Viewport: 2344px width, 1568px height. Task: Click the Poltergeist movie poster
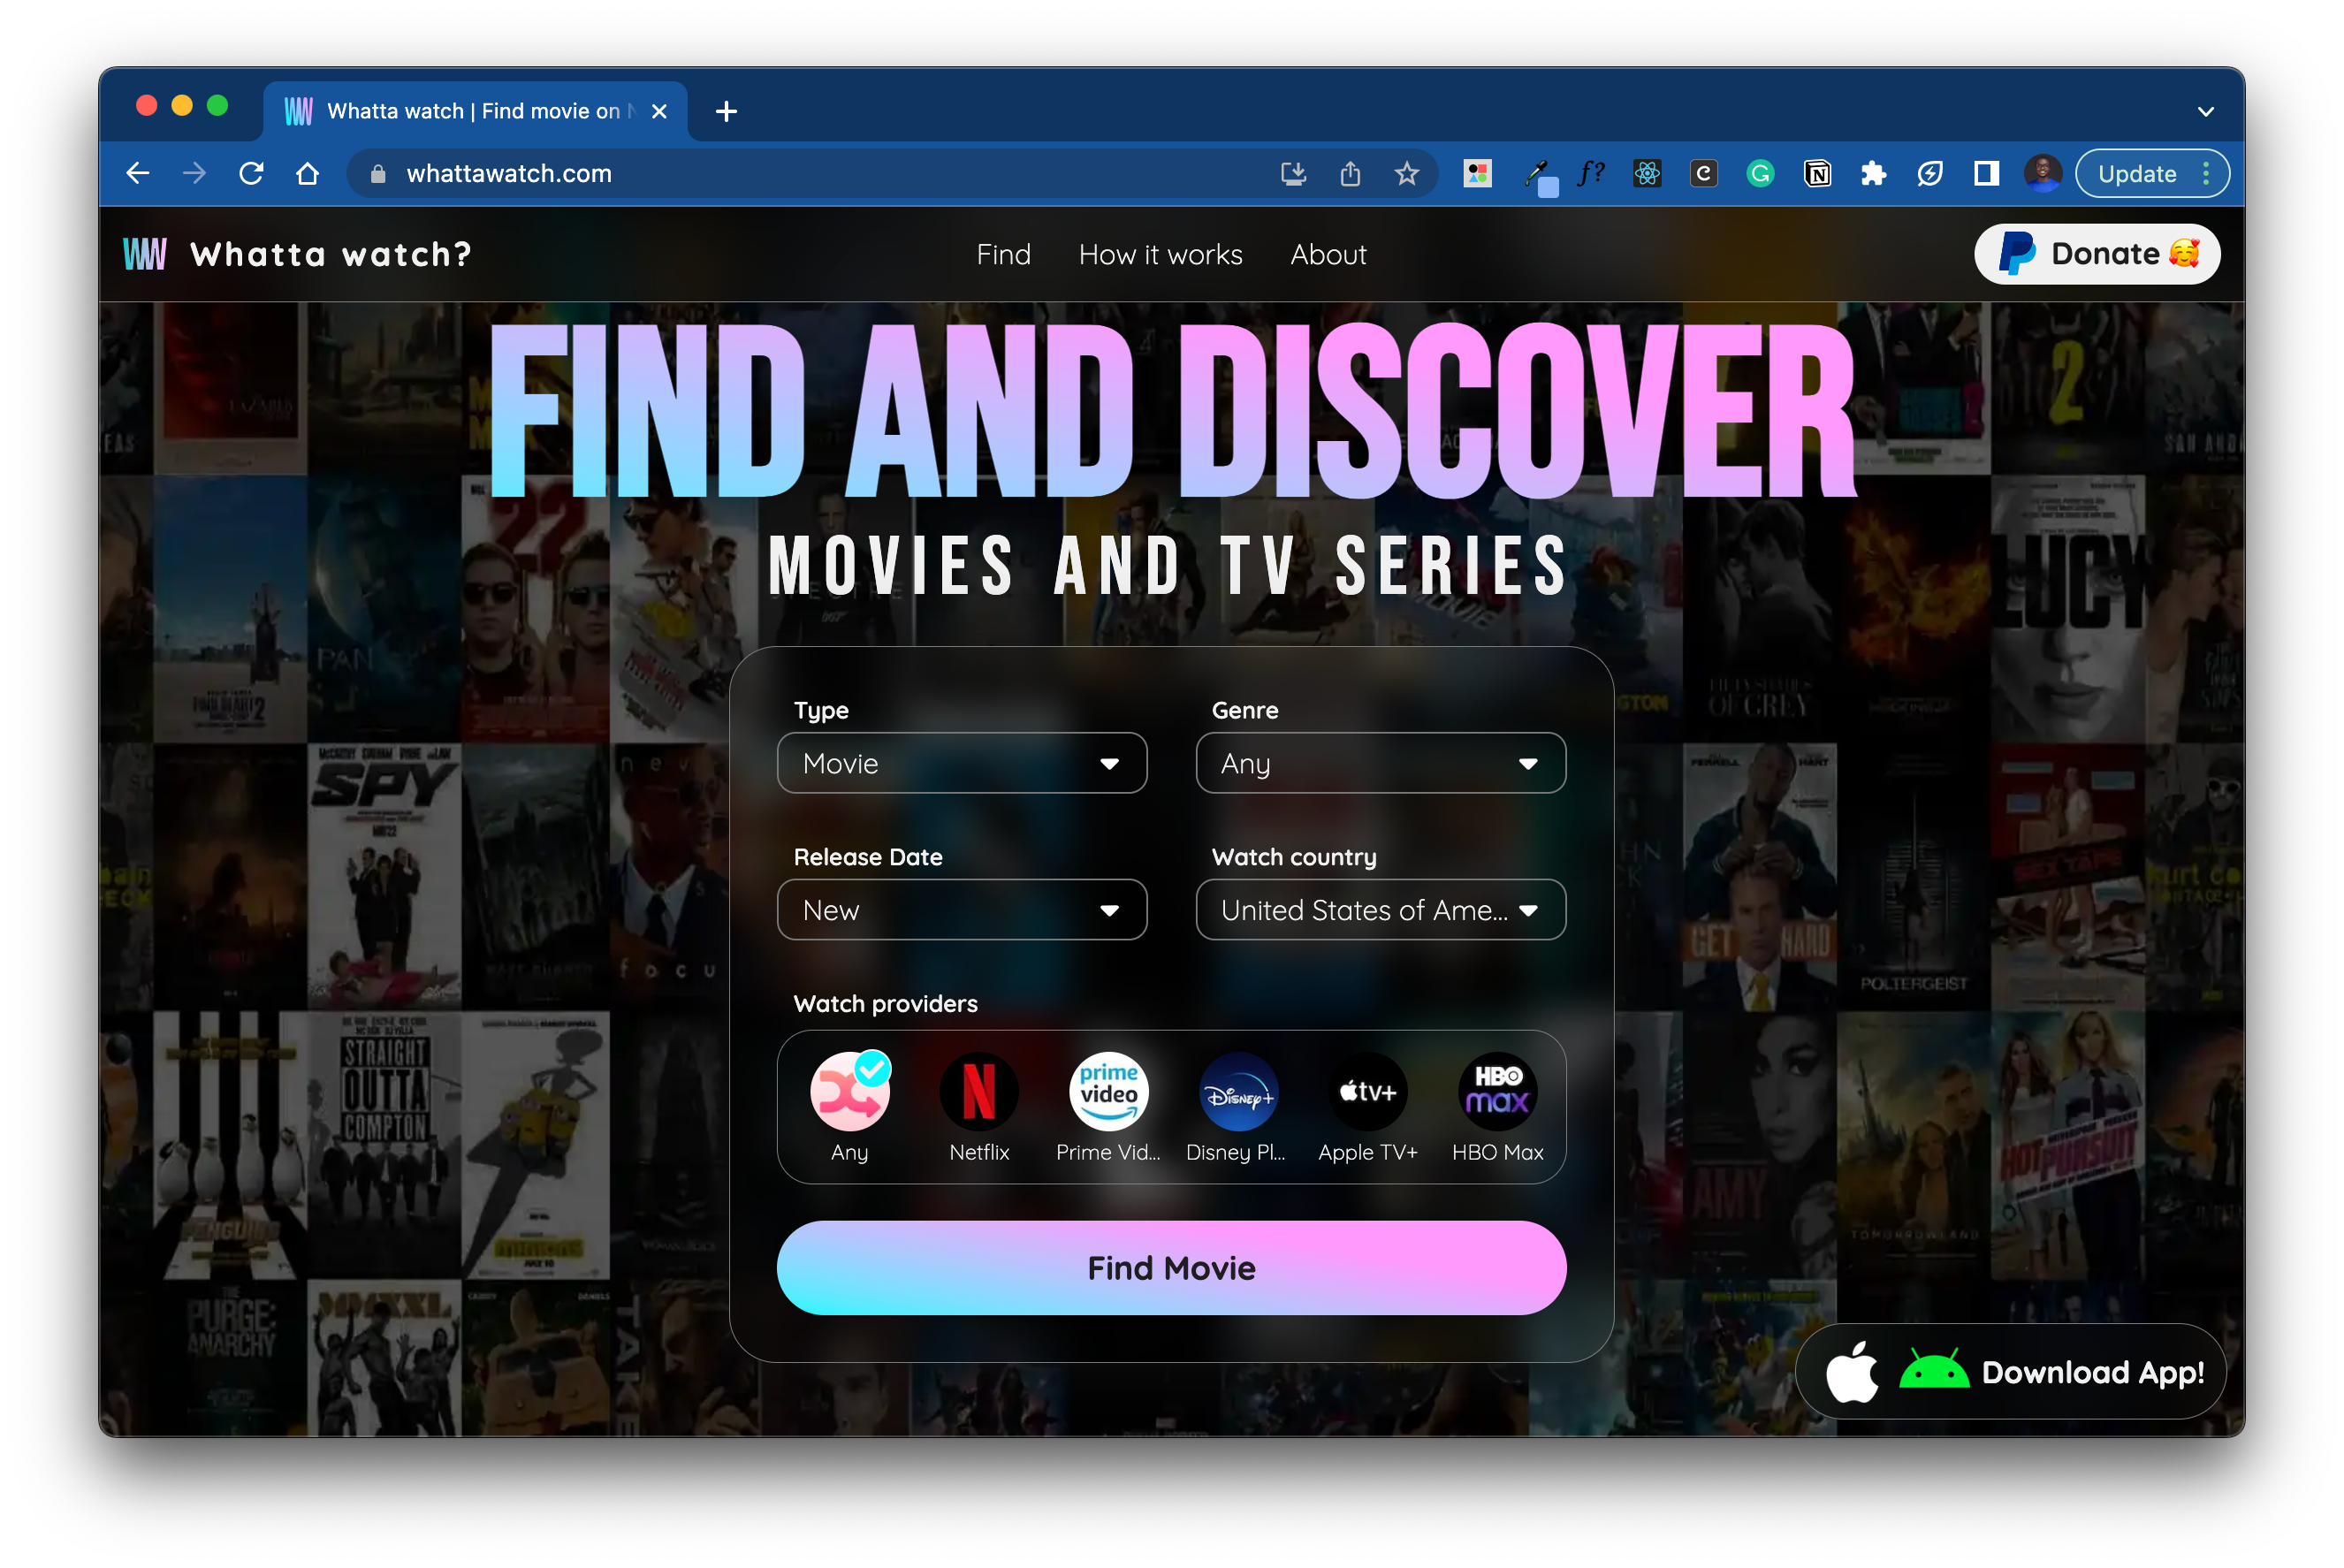(1913, 876)
